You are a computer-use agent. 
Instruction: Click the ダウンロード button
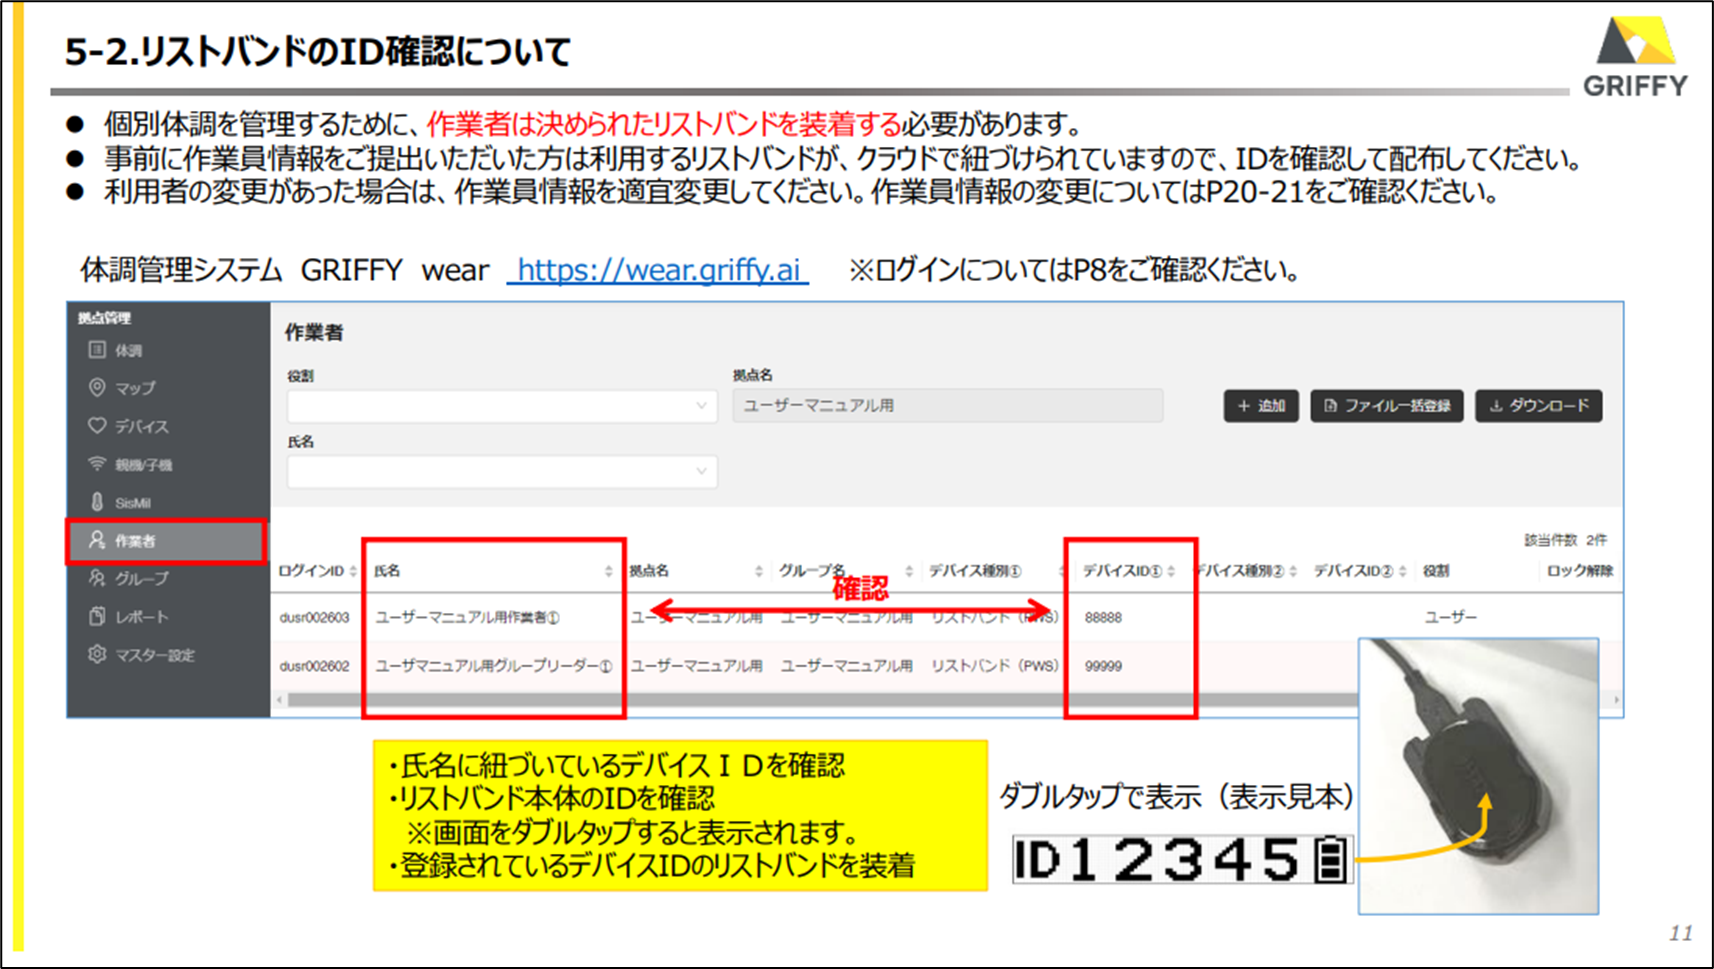tap(1538, 406)
